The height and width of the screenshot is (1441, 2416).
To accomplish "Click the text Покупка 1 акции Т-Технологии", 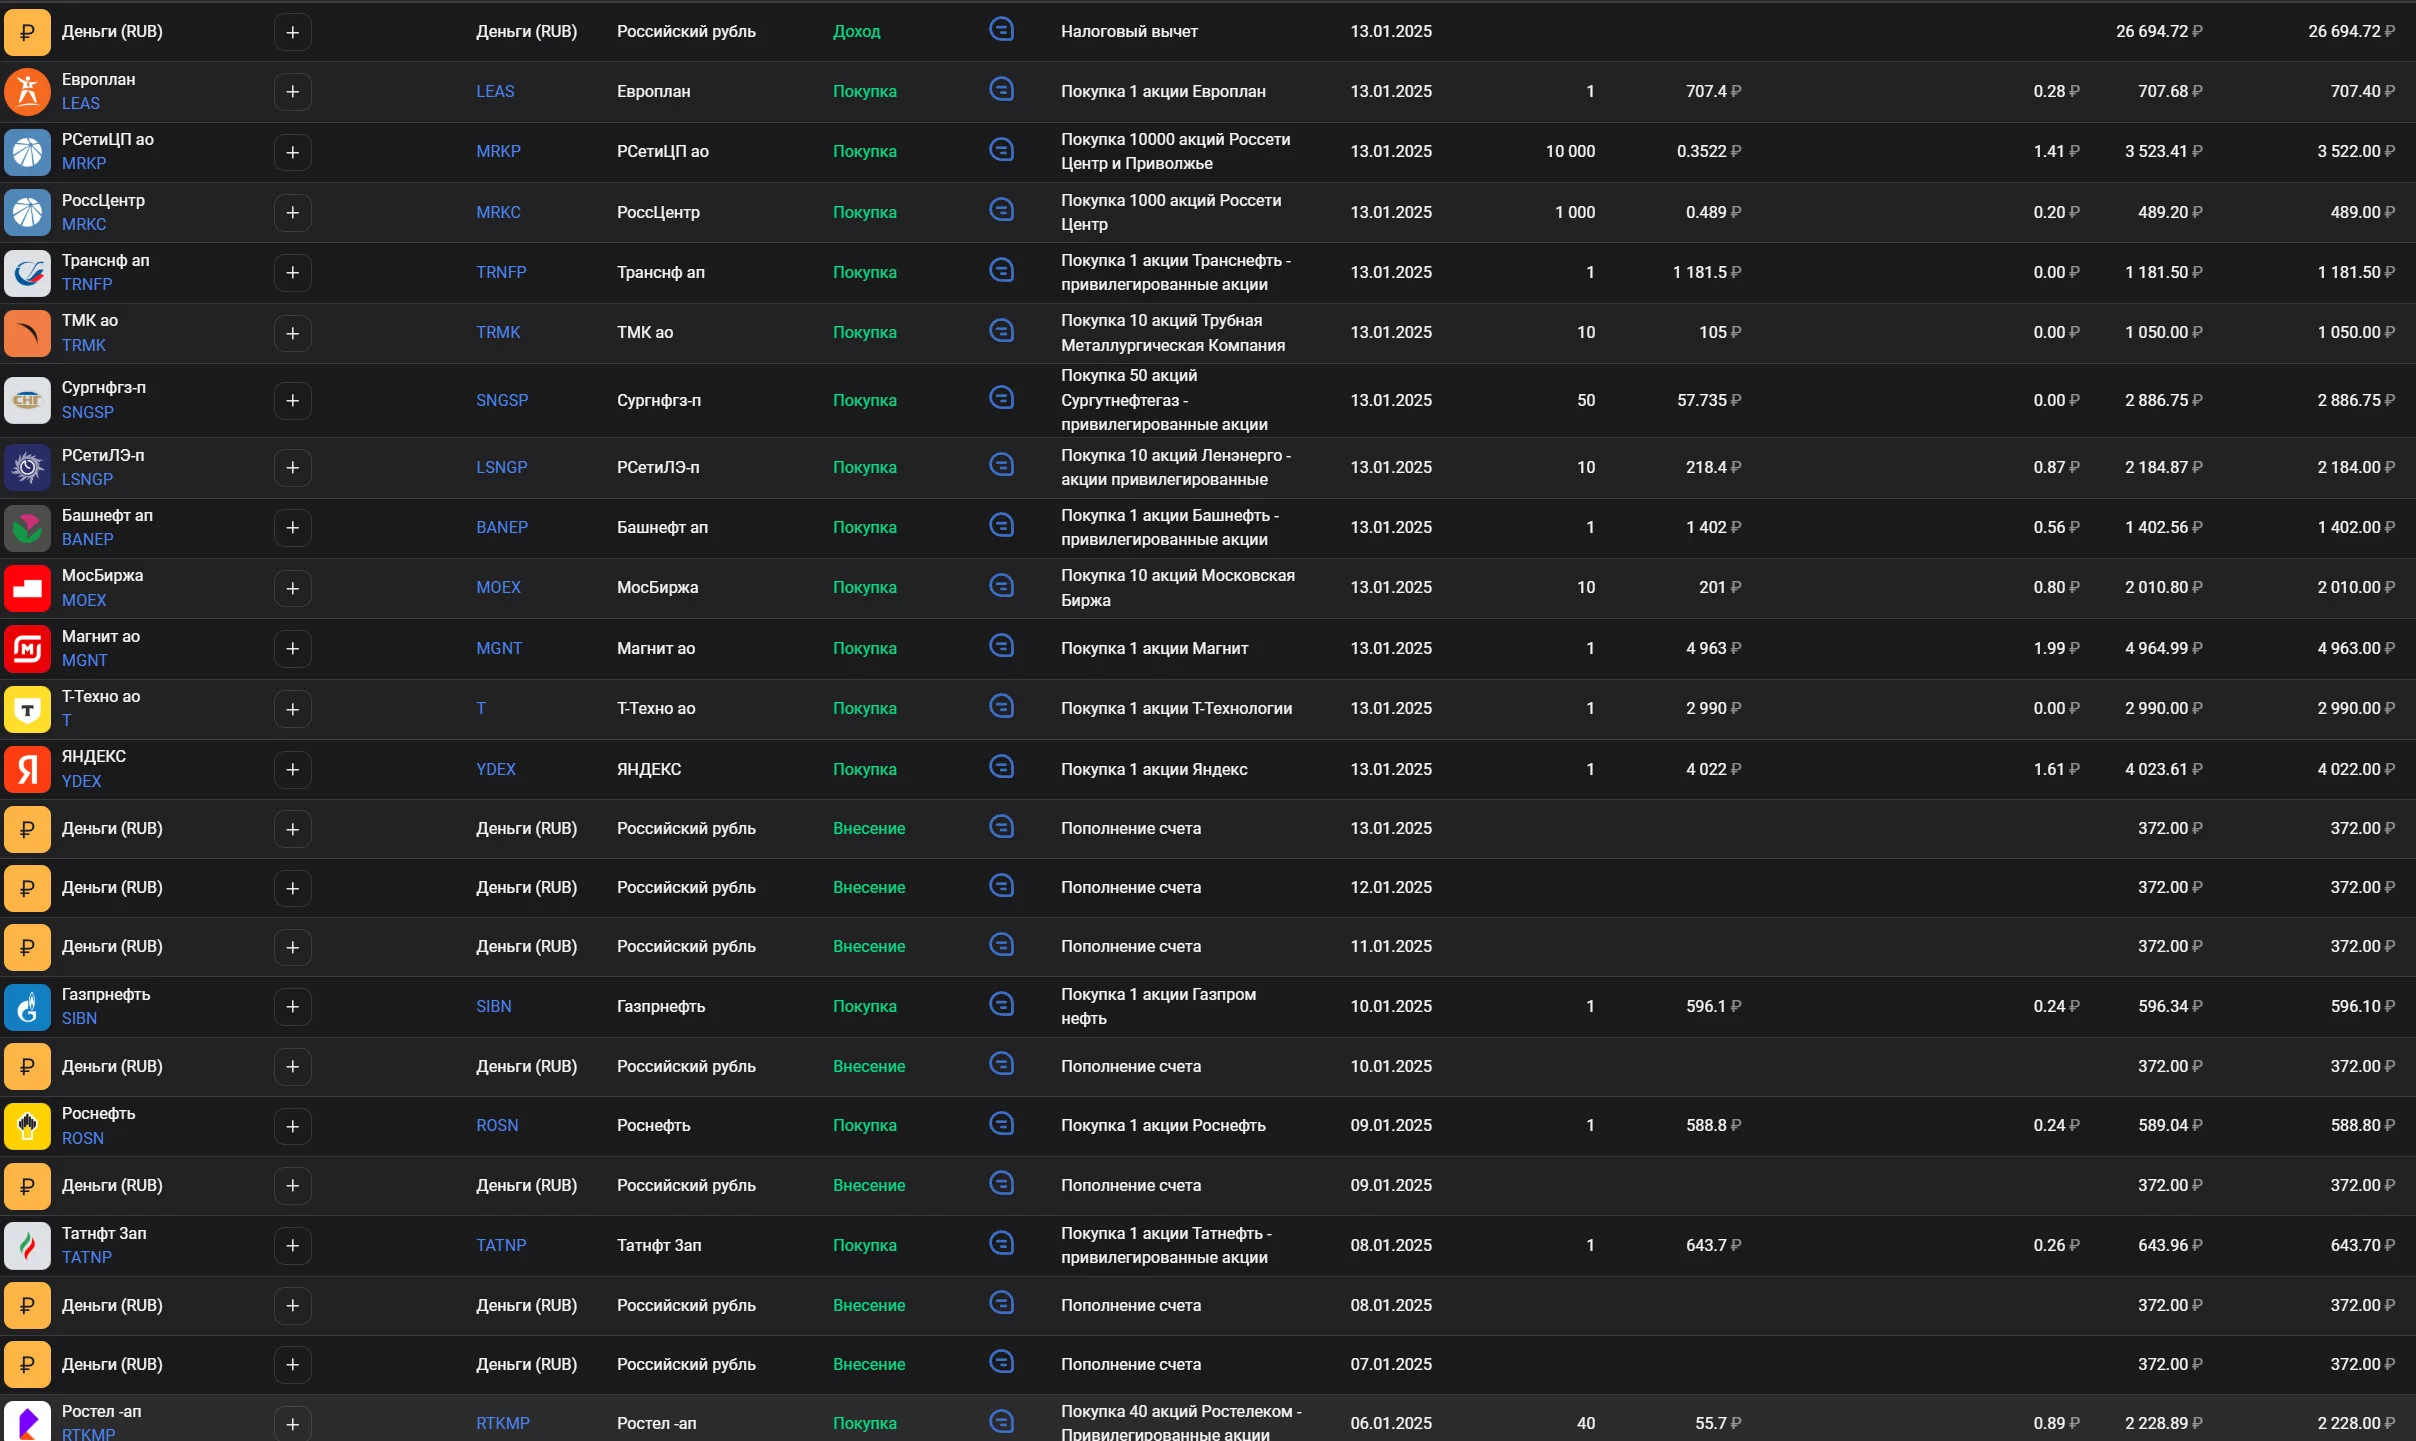I will pos(1176,708).
